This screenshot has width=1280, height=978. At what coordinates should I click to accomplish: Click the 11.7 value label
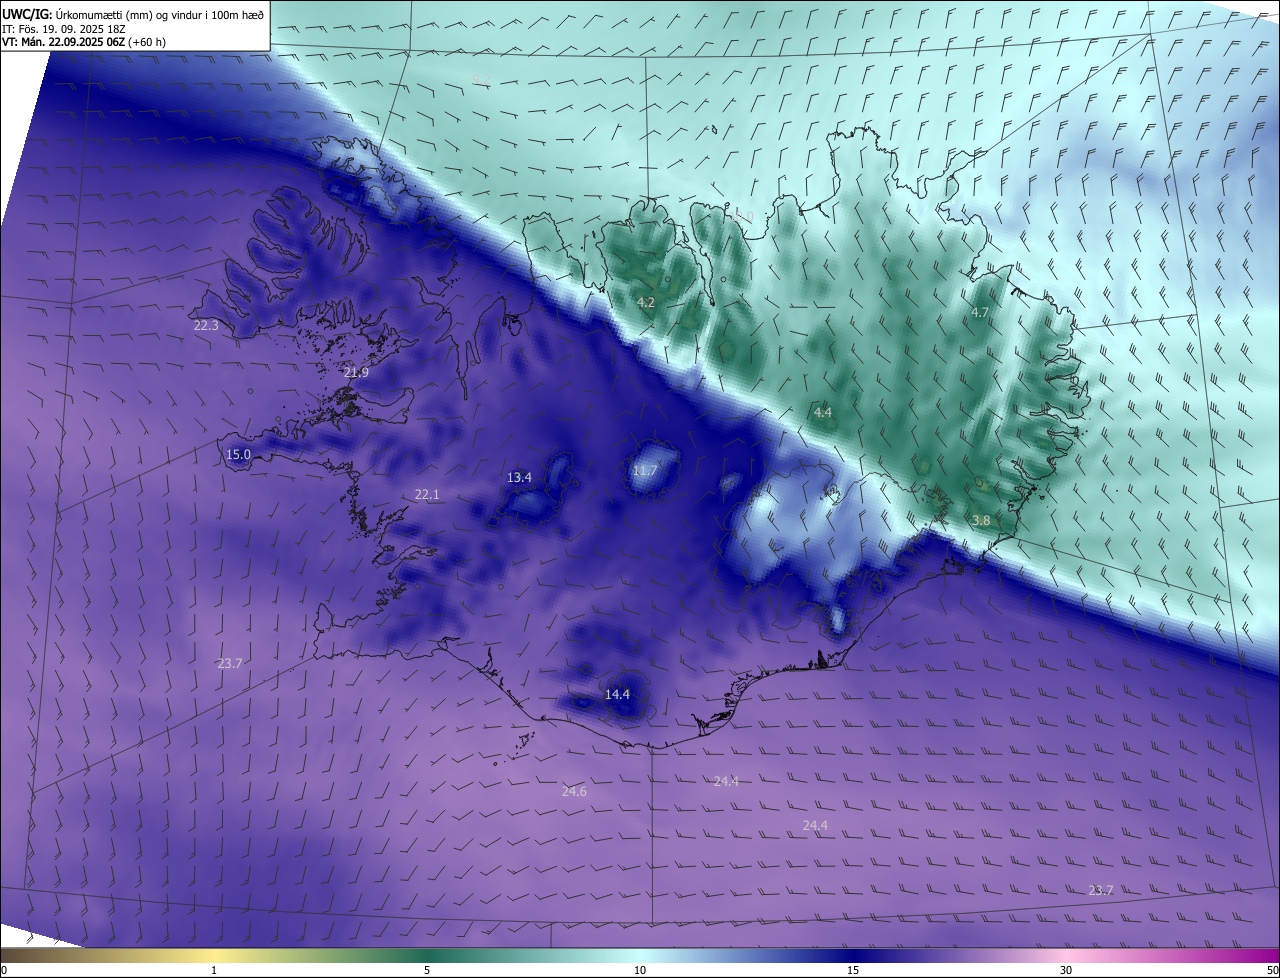click(645, 470)
